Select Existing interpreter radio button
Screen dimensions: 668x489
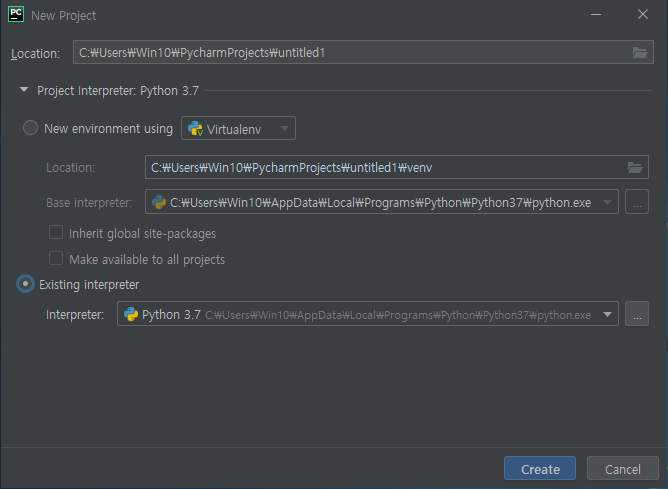coord(26,284)
